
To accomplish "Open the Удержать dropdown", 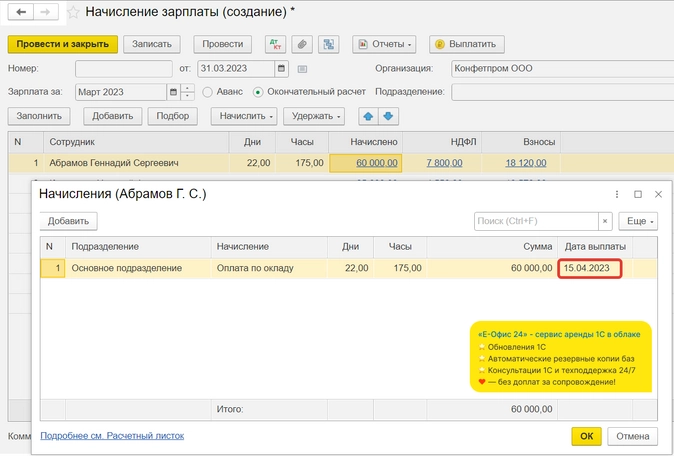I will point(311,116).
